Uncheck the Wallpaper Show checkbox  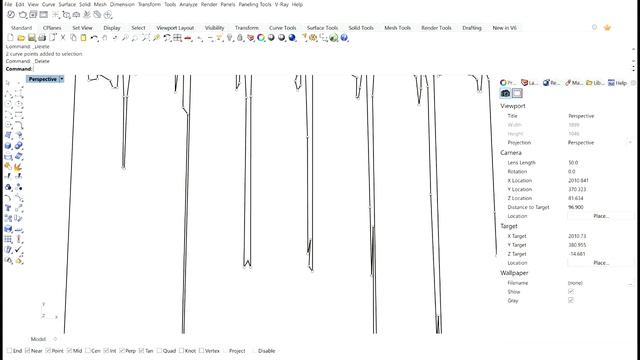click(x=571, y=291)
